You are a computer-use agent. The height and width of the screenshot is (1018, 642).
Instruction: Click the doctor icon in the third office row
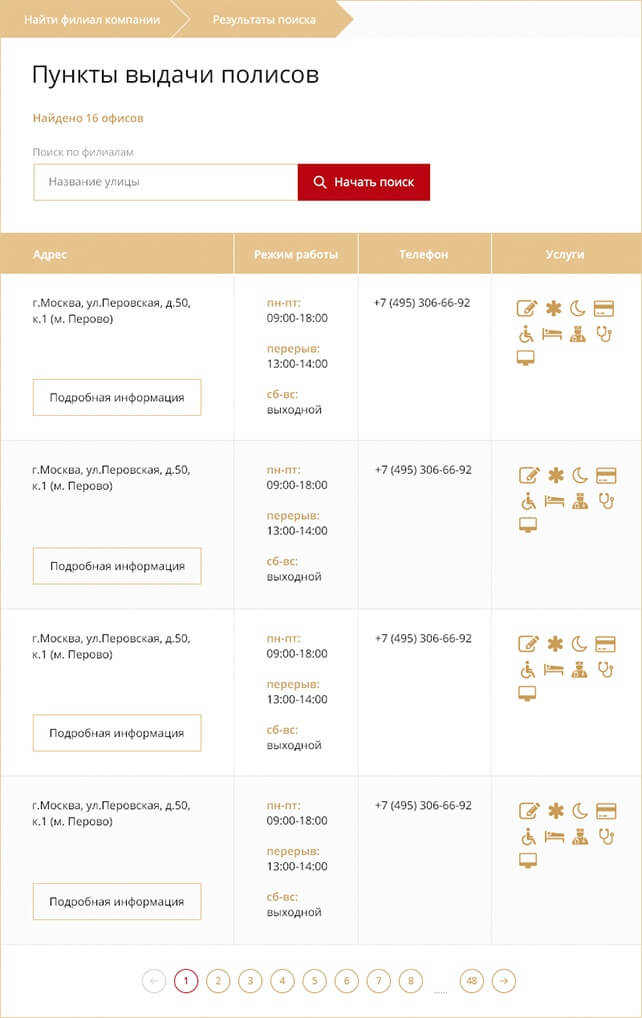pos(579,669)
